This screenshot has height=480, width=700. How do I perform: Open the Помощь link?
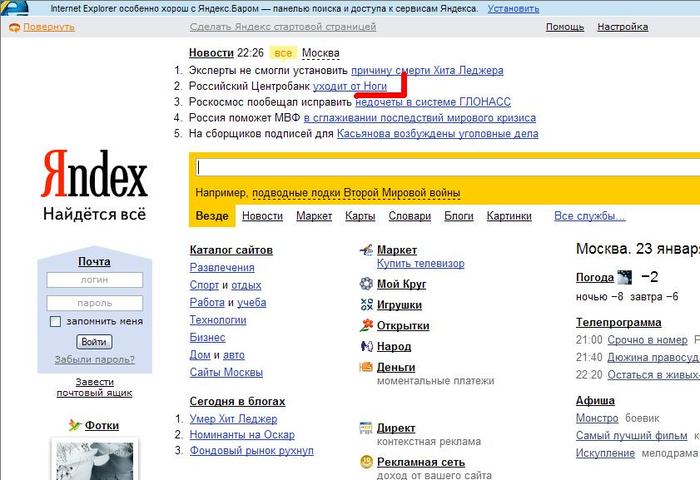tap(565, 27)
